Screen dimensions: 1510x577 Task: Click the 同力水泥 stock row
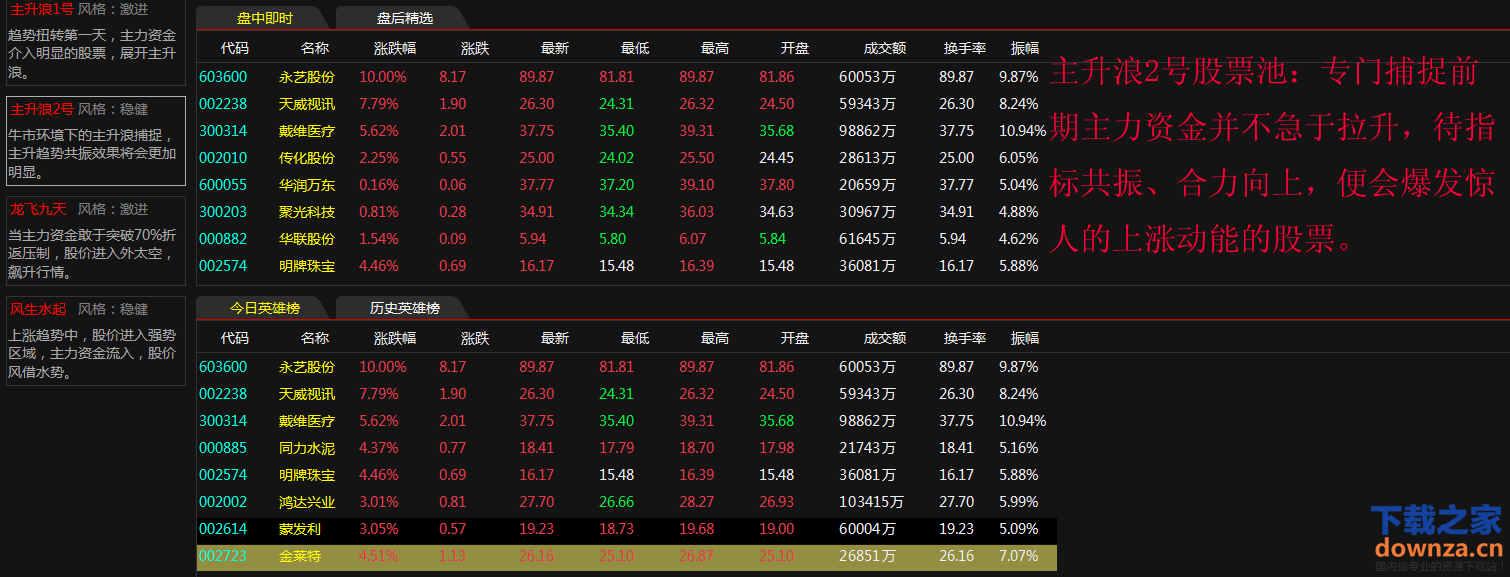tap(306, 448)
